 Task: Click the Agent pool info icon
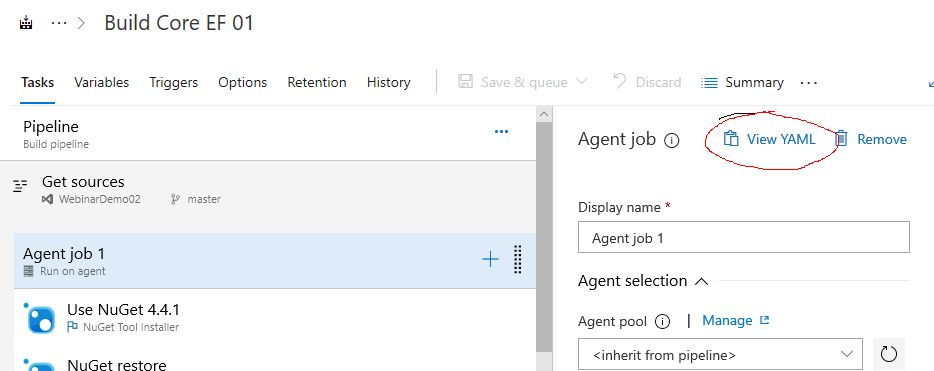[x=662, y=322]
